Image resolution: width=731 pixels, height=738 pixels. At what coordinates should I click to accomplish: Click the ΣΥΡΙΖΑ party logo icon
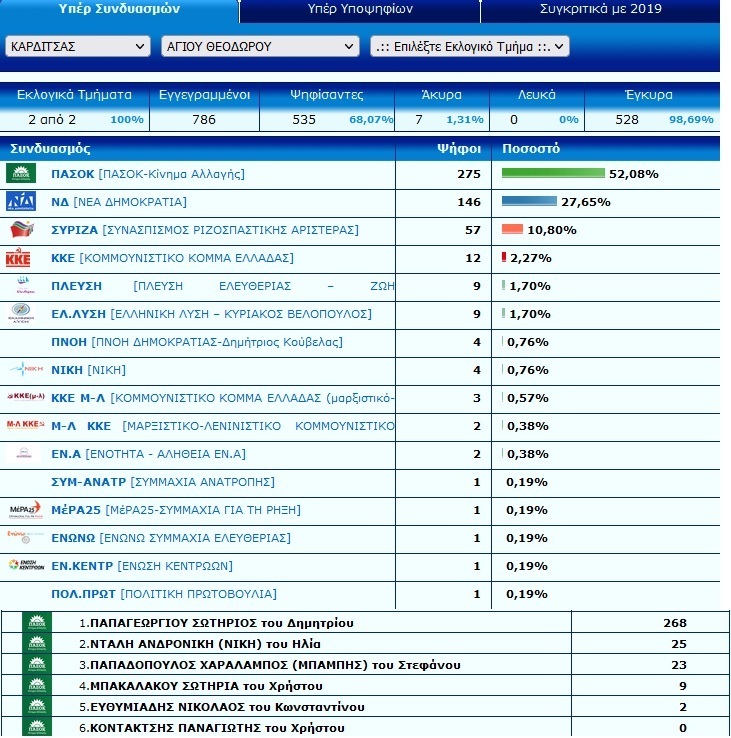click(23, 229)
